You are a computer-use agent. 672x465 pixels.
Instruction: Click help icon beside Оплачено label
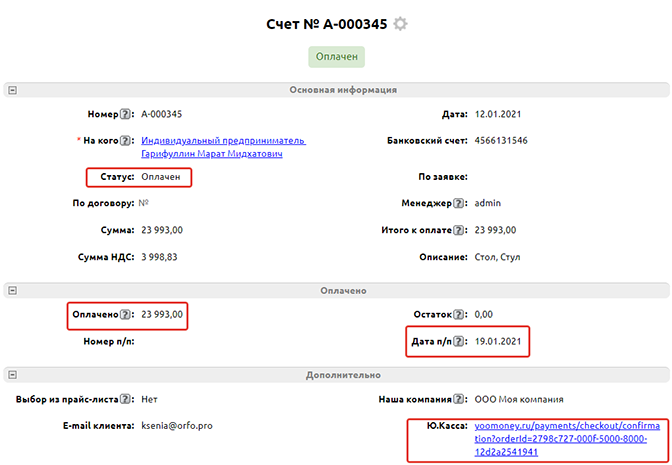(127, 315)
